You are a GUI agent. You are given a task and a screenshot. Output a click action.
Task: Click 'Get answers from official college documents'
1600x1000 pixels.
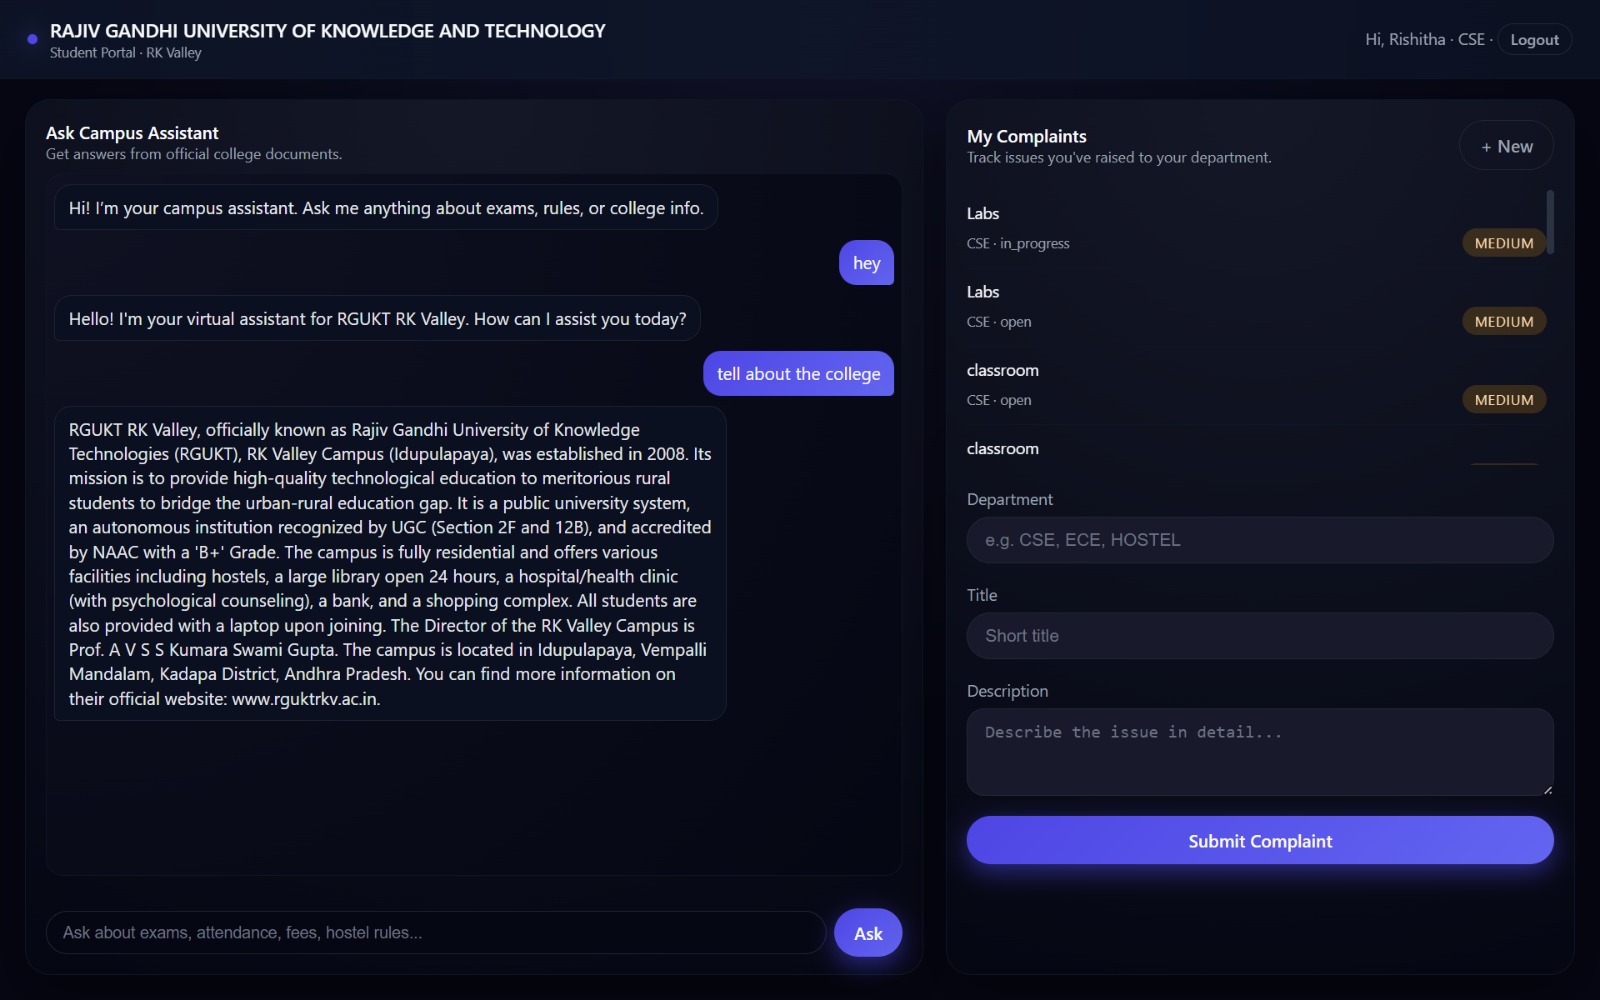pyautogui.click(x=194, y=154)
